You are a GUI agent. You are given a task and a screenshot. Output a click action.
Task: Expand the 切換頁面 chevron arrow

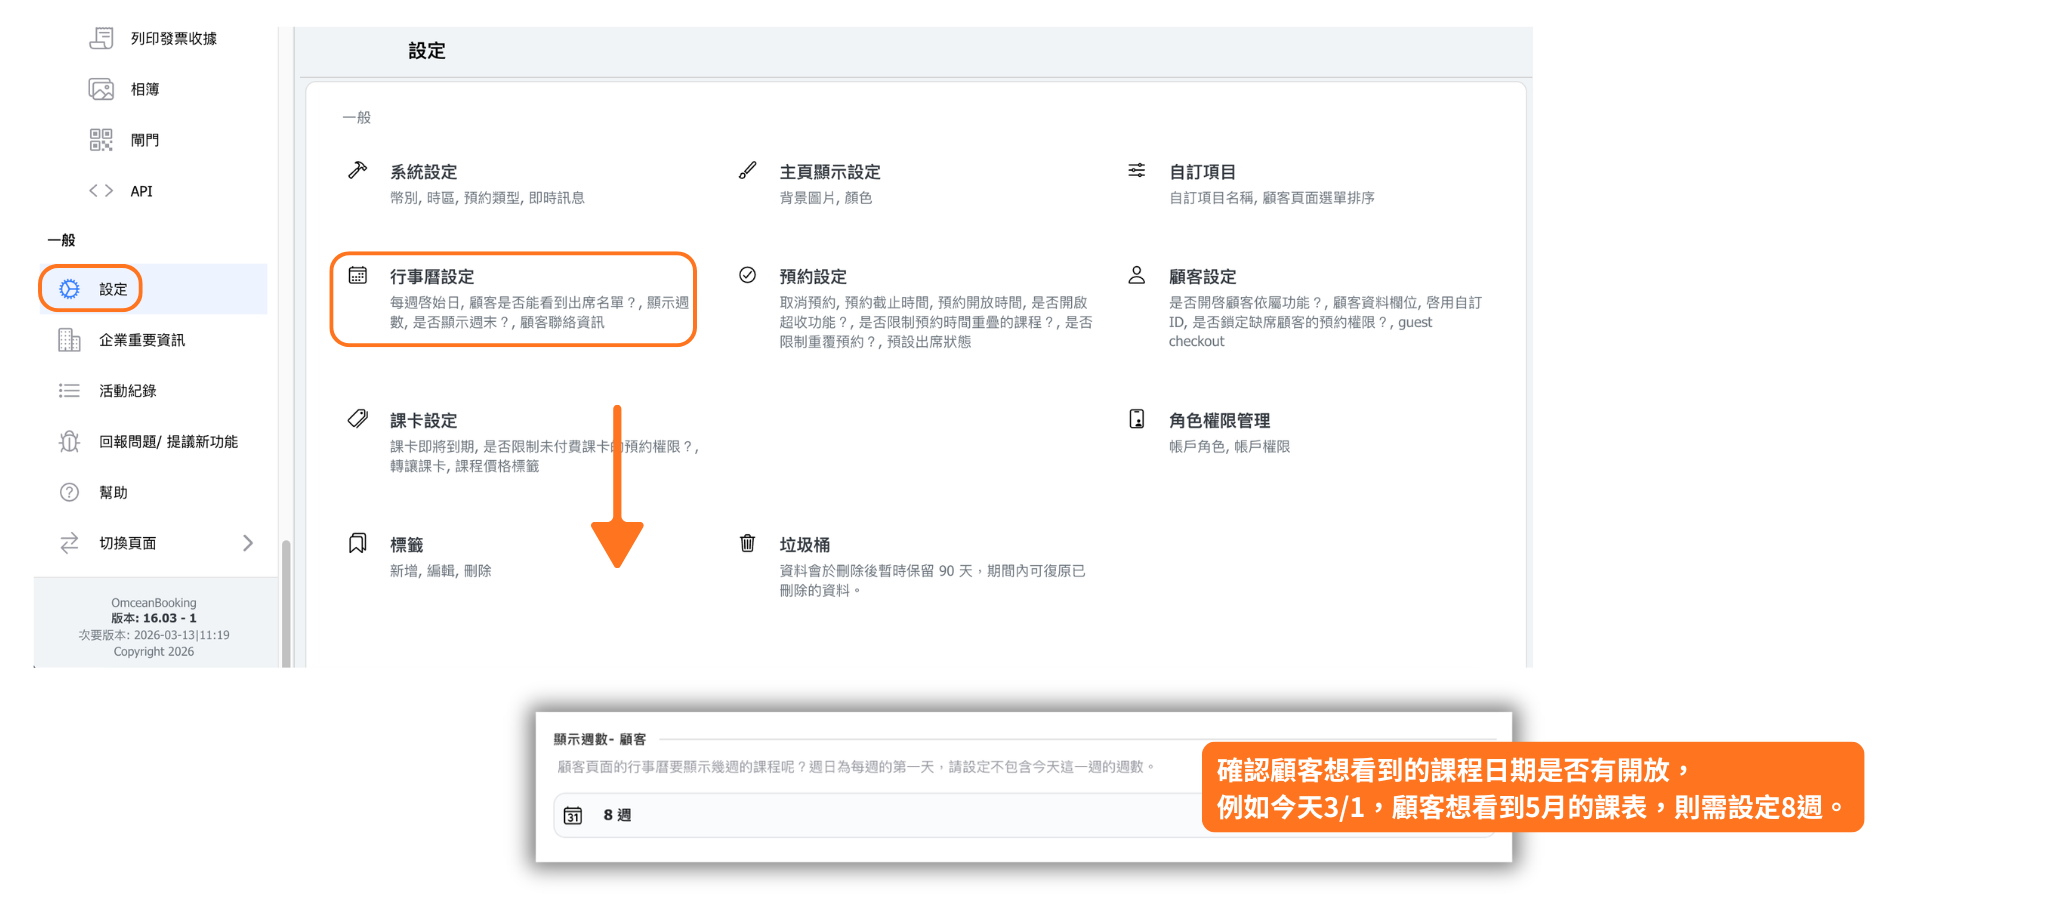click(x=248, y=543)
